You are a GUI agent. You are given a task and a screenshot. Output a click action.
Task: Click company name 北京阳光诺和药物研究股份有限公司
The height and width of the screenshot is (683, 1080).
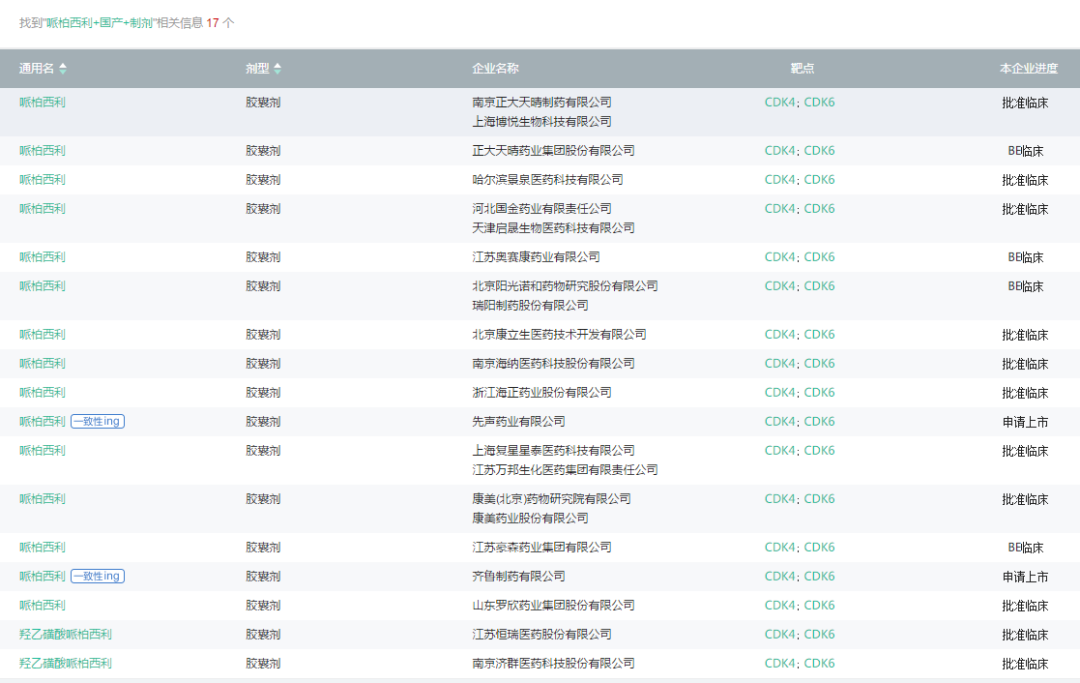[565, 286]
